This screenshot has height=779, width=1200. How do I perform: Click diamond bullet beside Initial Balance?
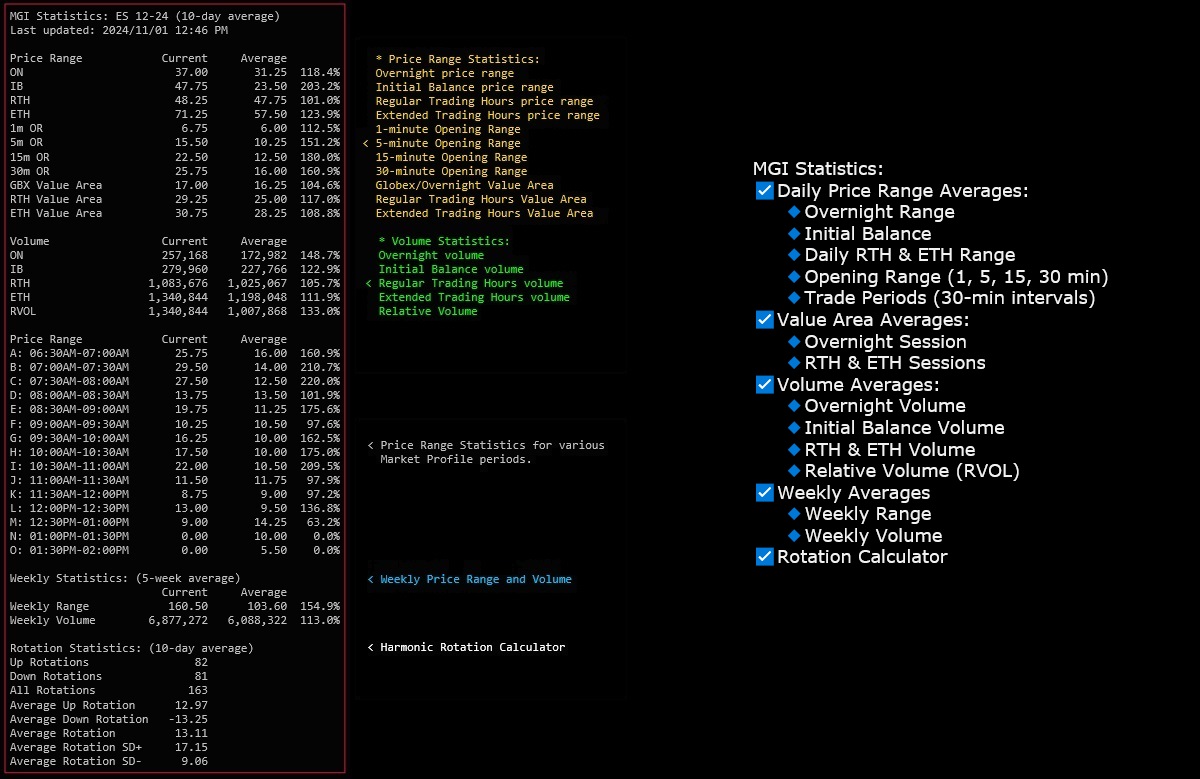794,233
